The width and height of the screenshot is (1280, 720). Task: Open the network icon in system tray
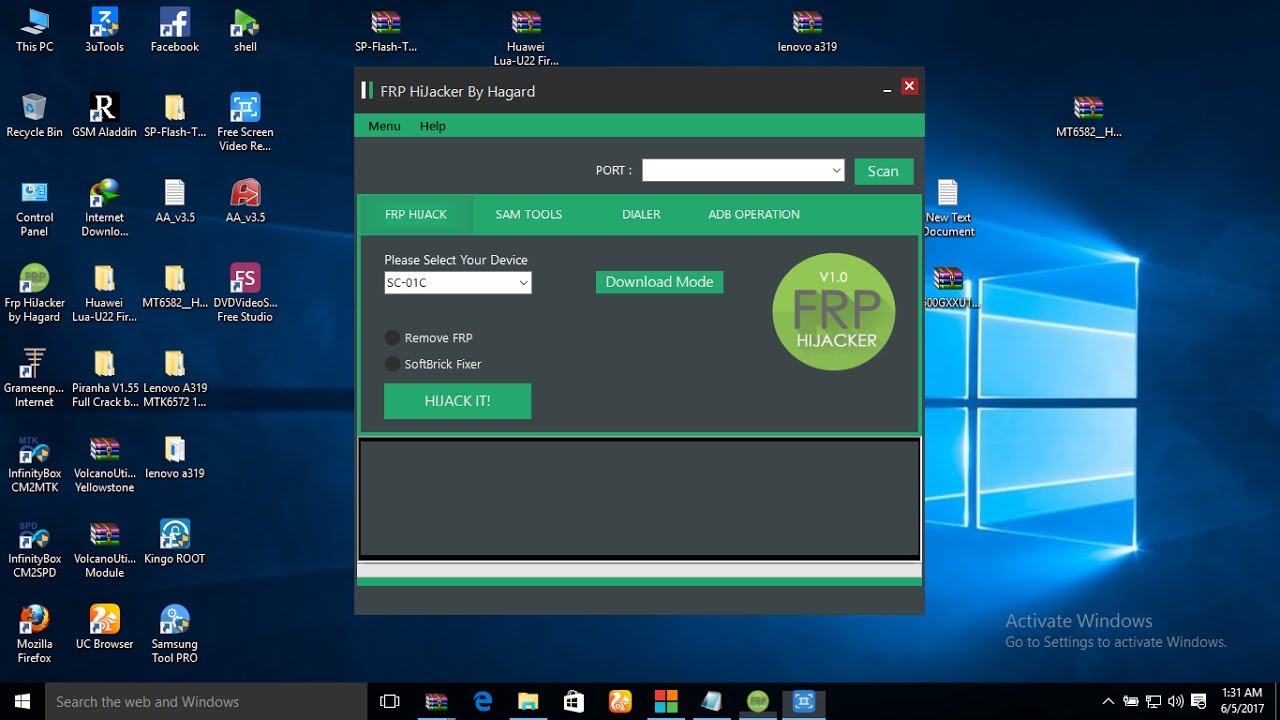tap(1154, 701)
